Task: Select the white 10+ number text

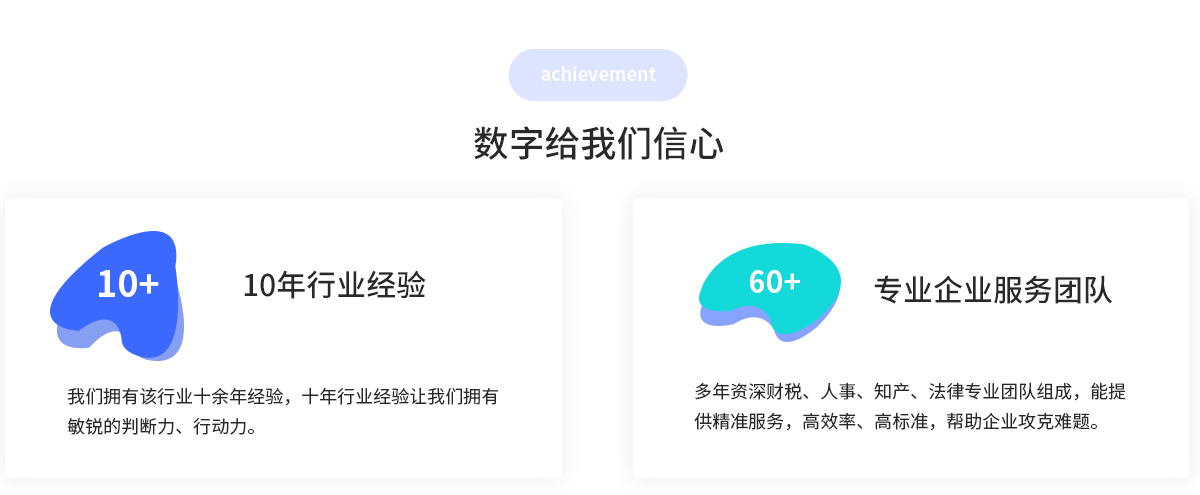Action: [x=128, y=285]
